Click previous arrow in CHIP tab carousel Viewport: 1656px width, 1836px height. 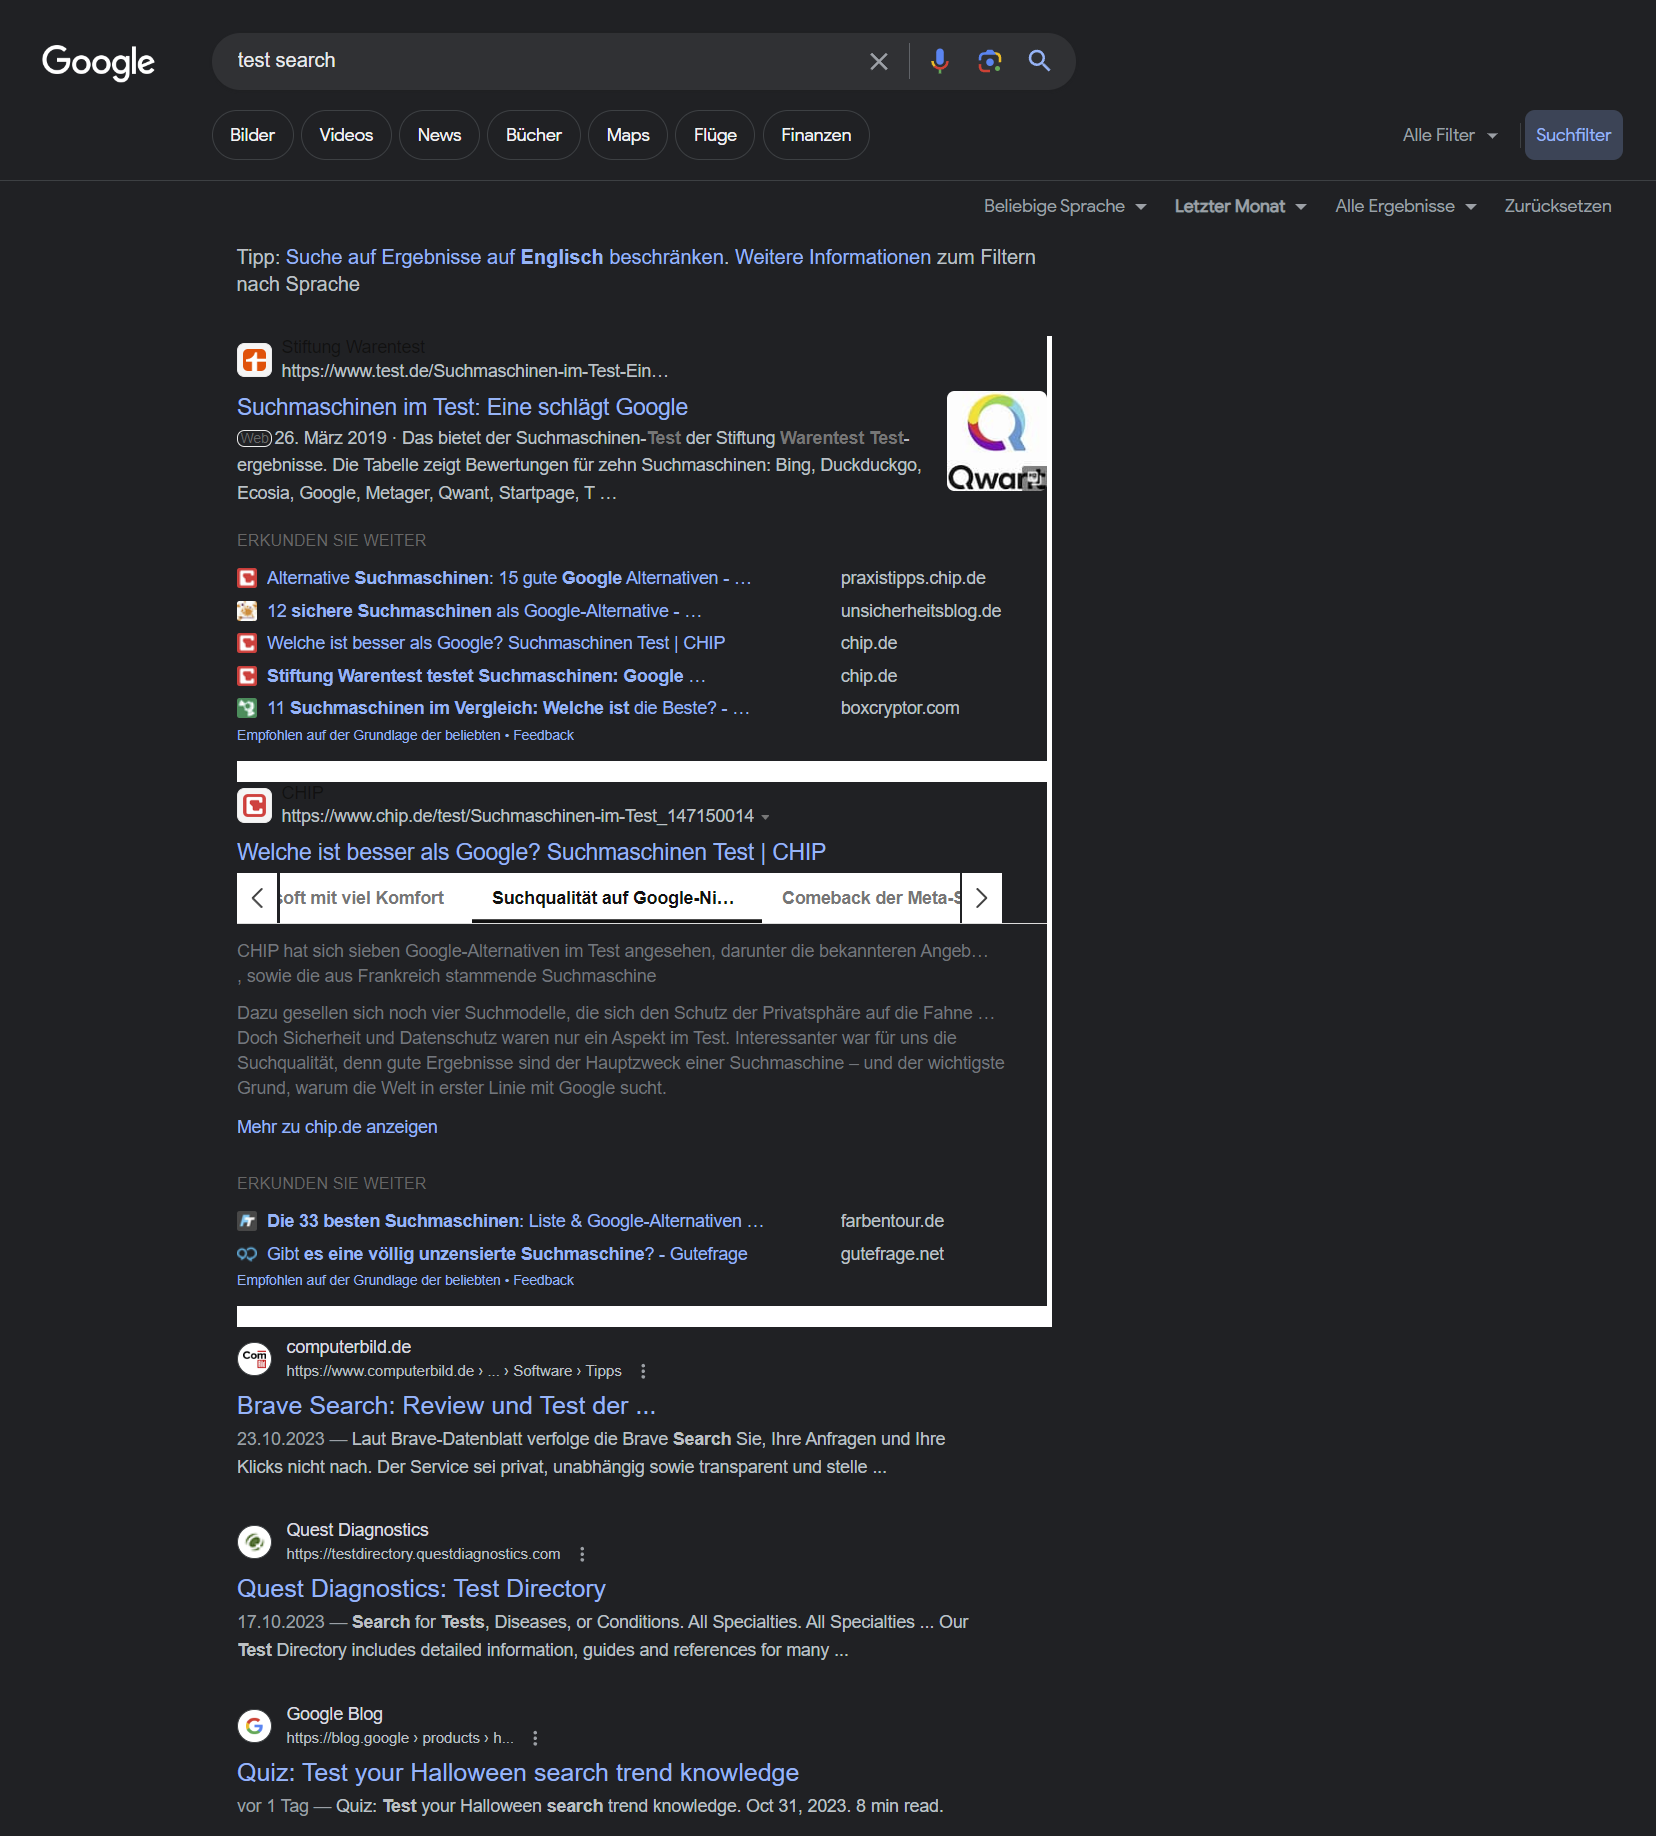pyautogui.click(x=258, y=898)
